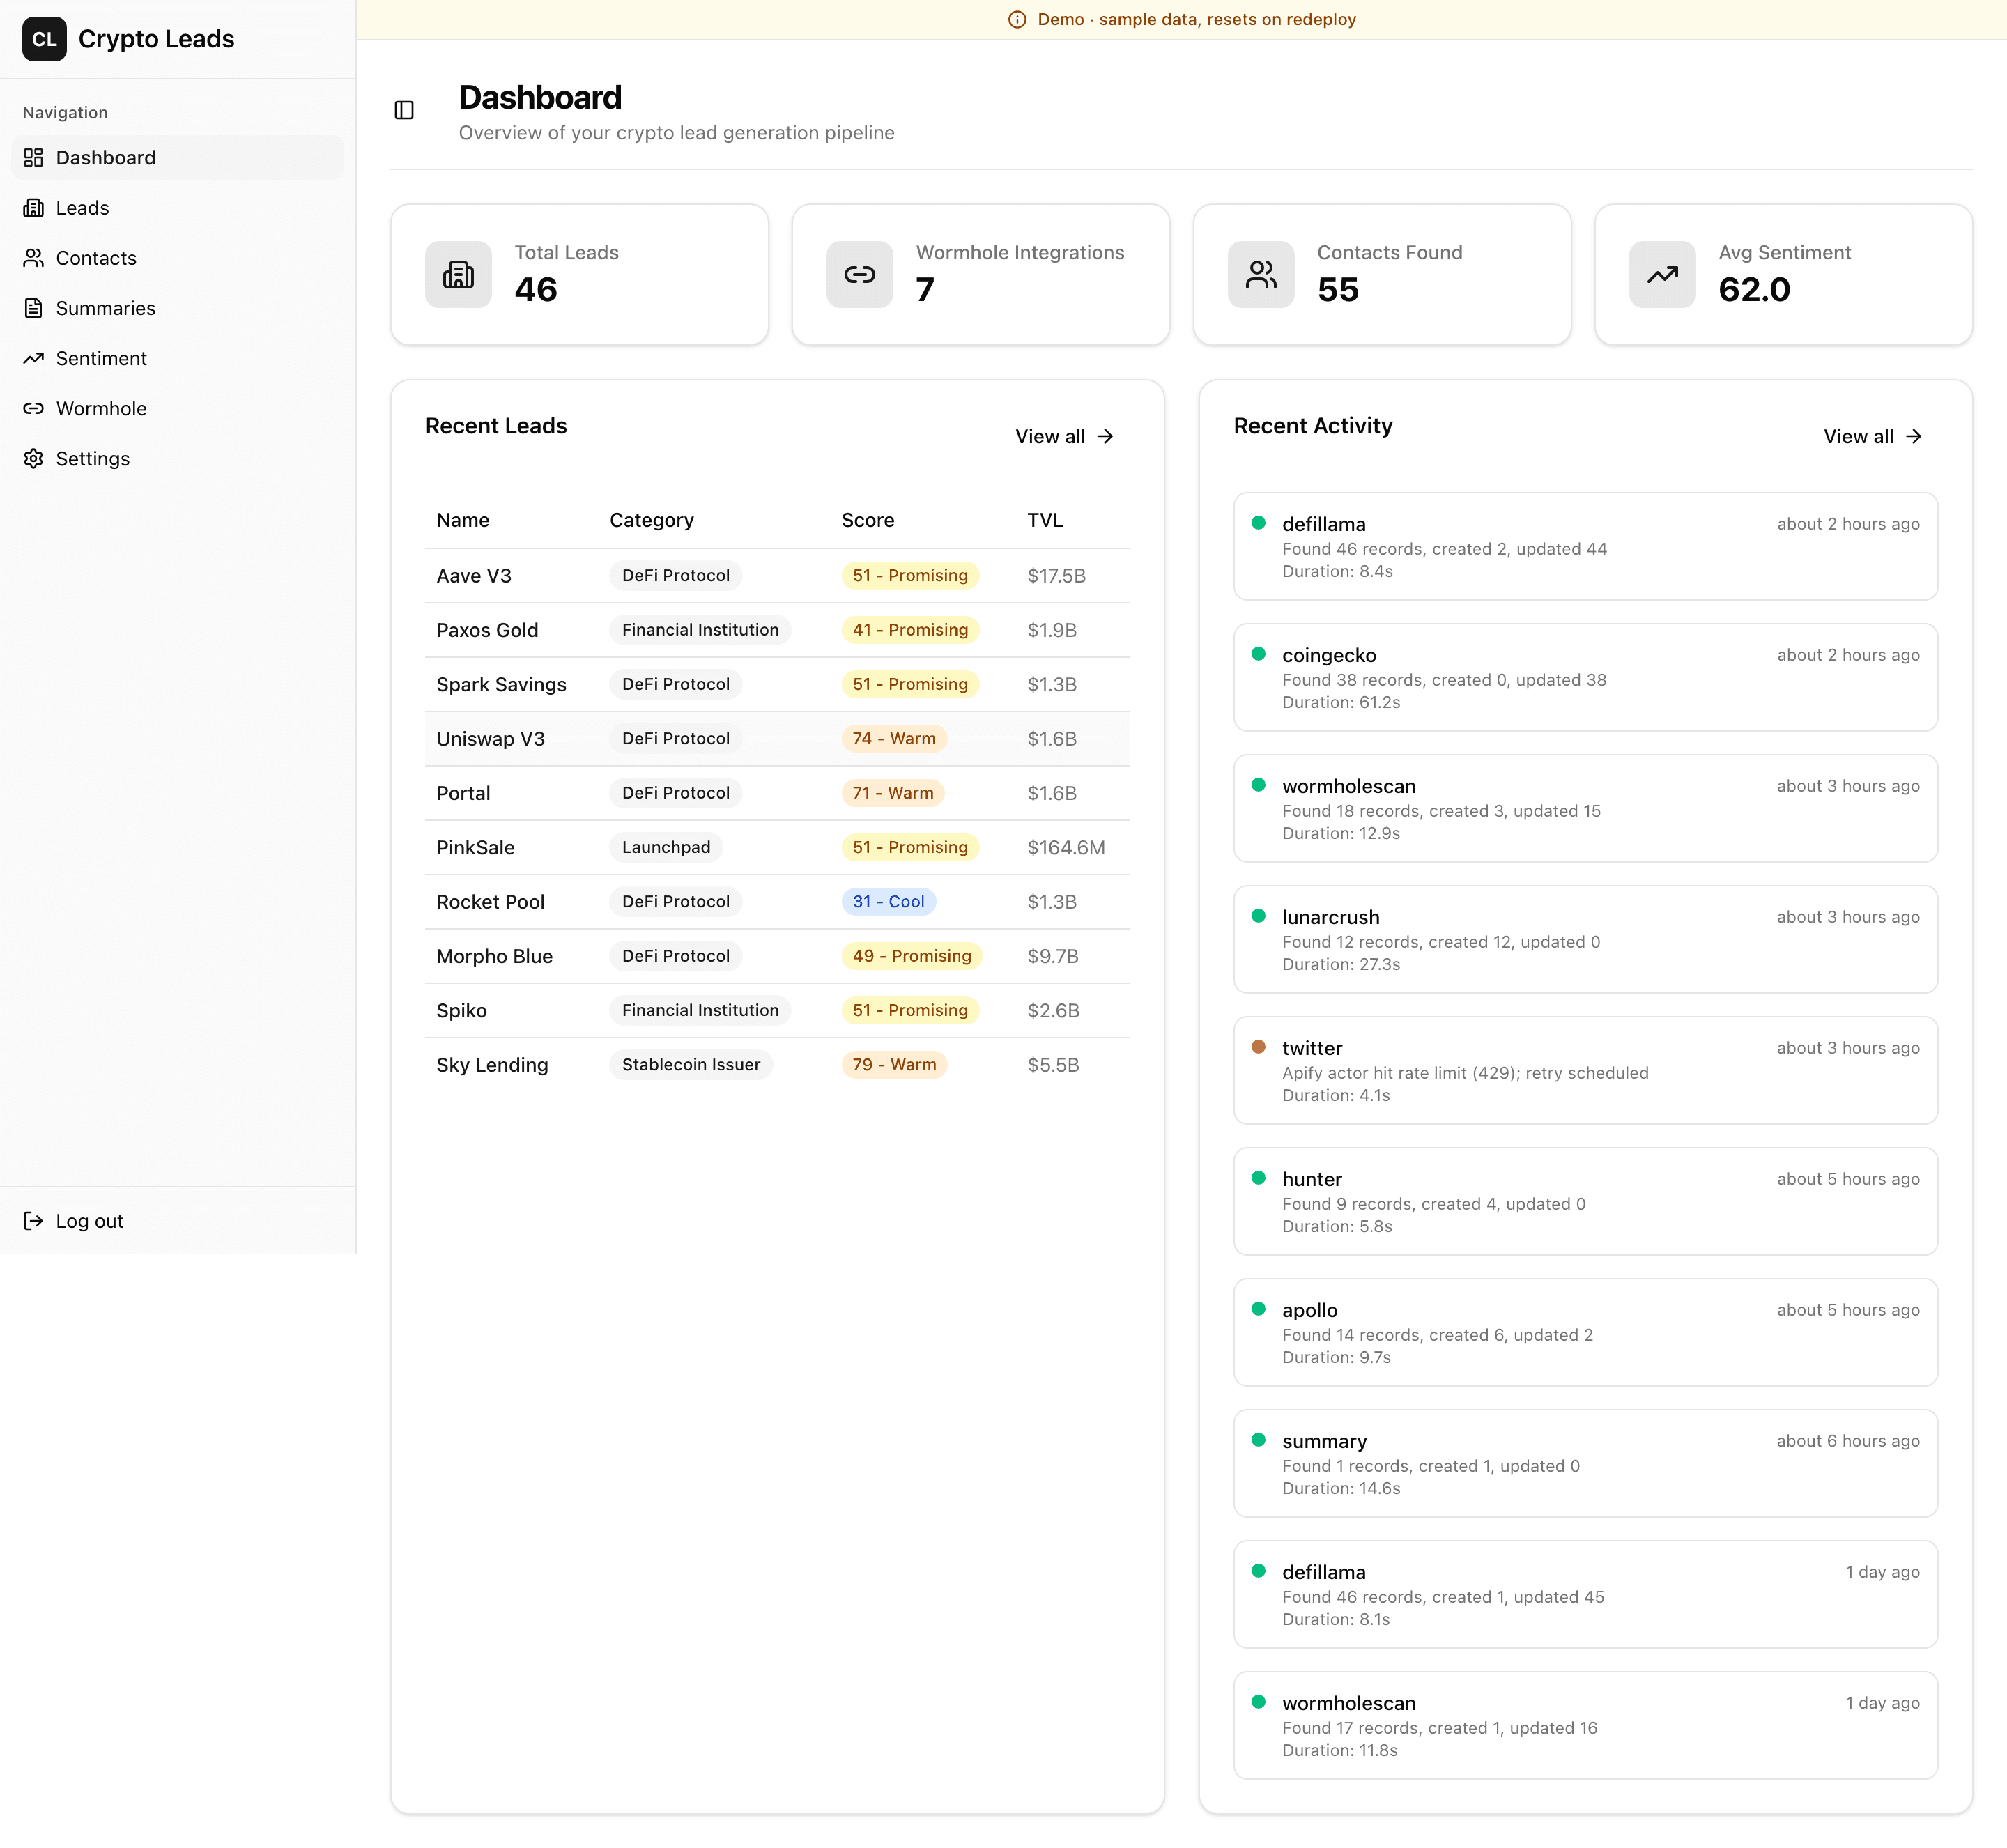Click the Log out button
This screenshot has height=1848, width=2007.
(x=177, y=1220)
